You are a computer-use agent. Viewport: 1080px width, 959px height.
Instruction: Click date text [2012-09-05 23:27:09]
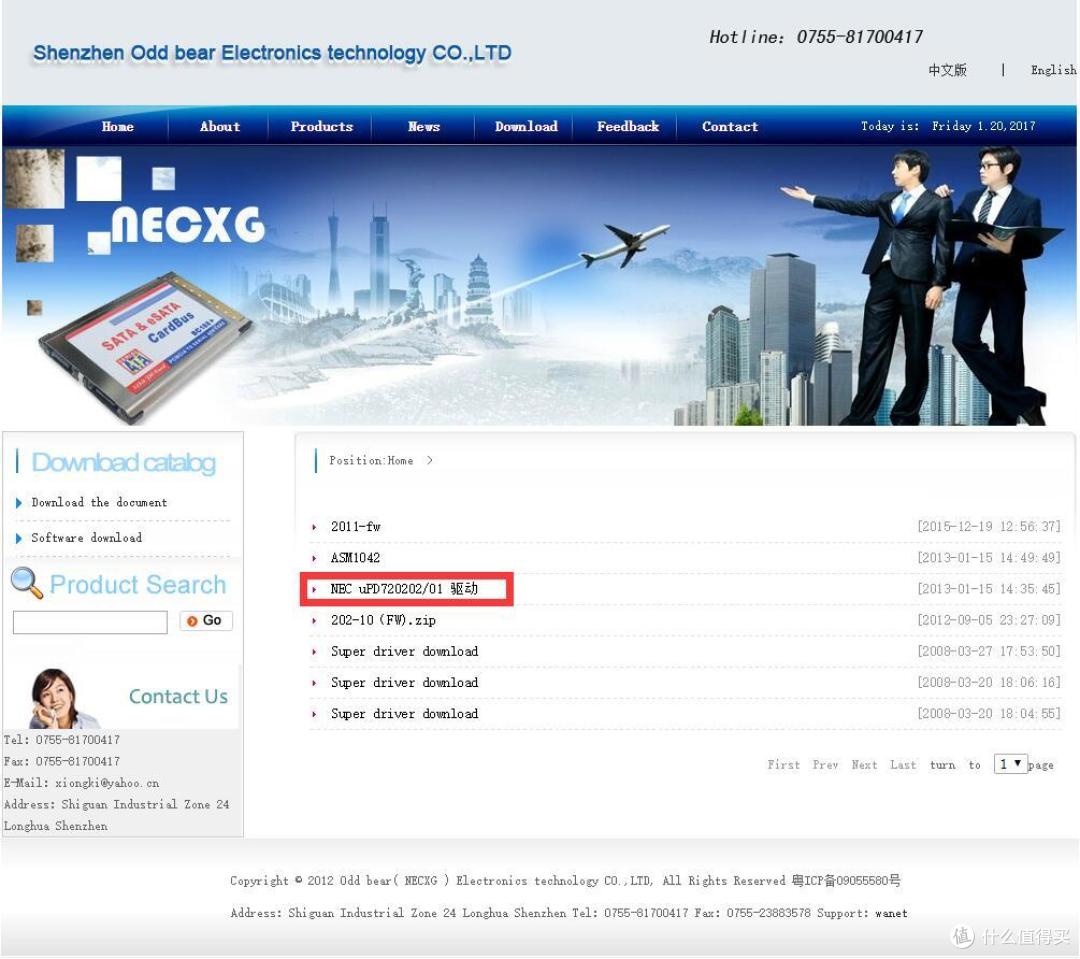(x=988, y=621)
